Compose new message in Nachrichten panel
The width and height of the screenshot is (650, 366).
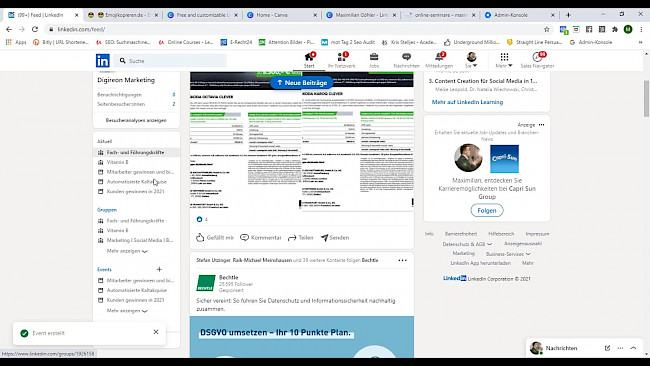[x=607, y=348]
